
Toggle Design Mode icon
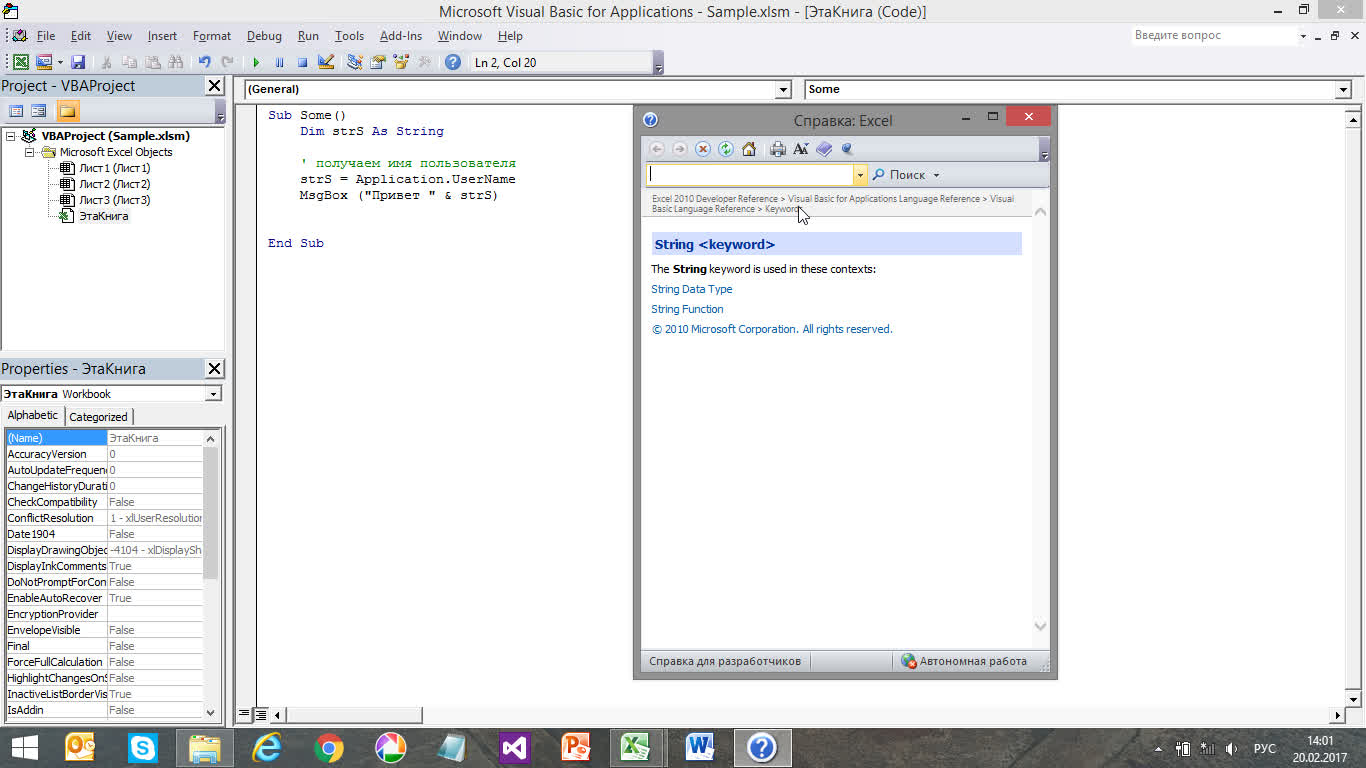(x=325, y=62)
